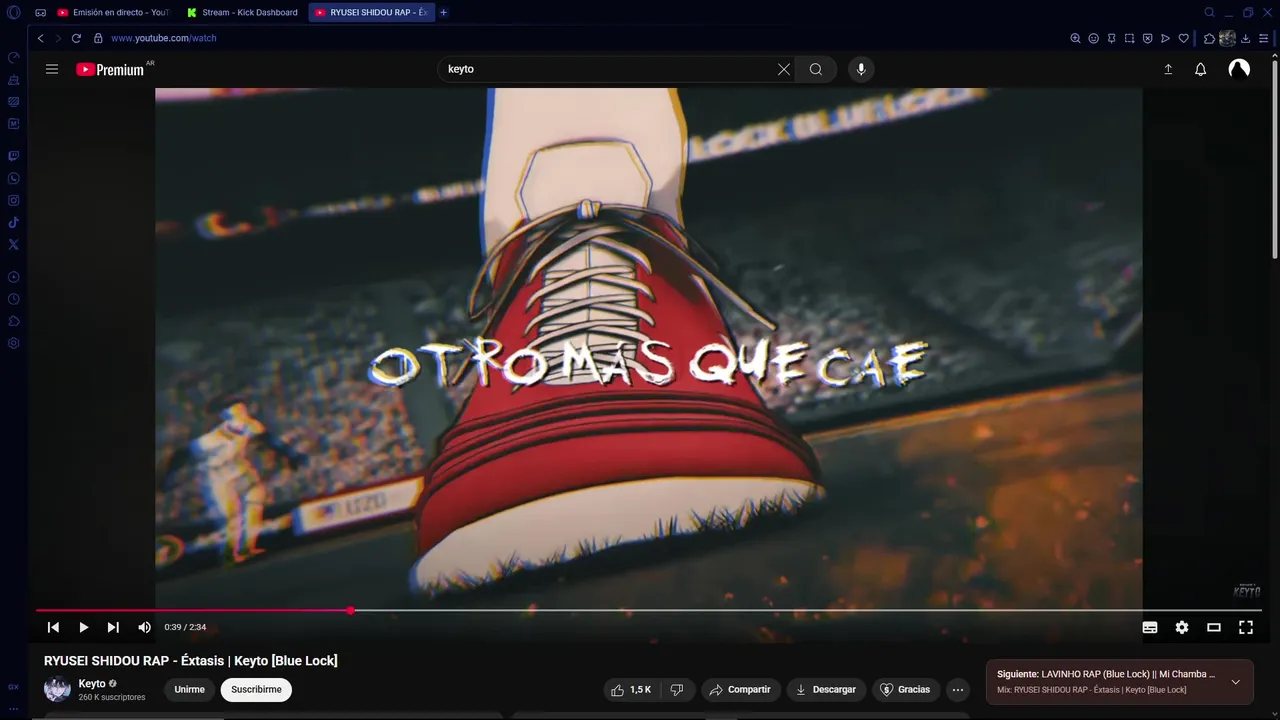The height and width of the screenshot is (720, 1280).
Task: Mute the video volume
Action: (144, 627)
